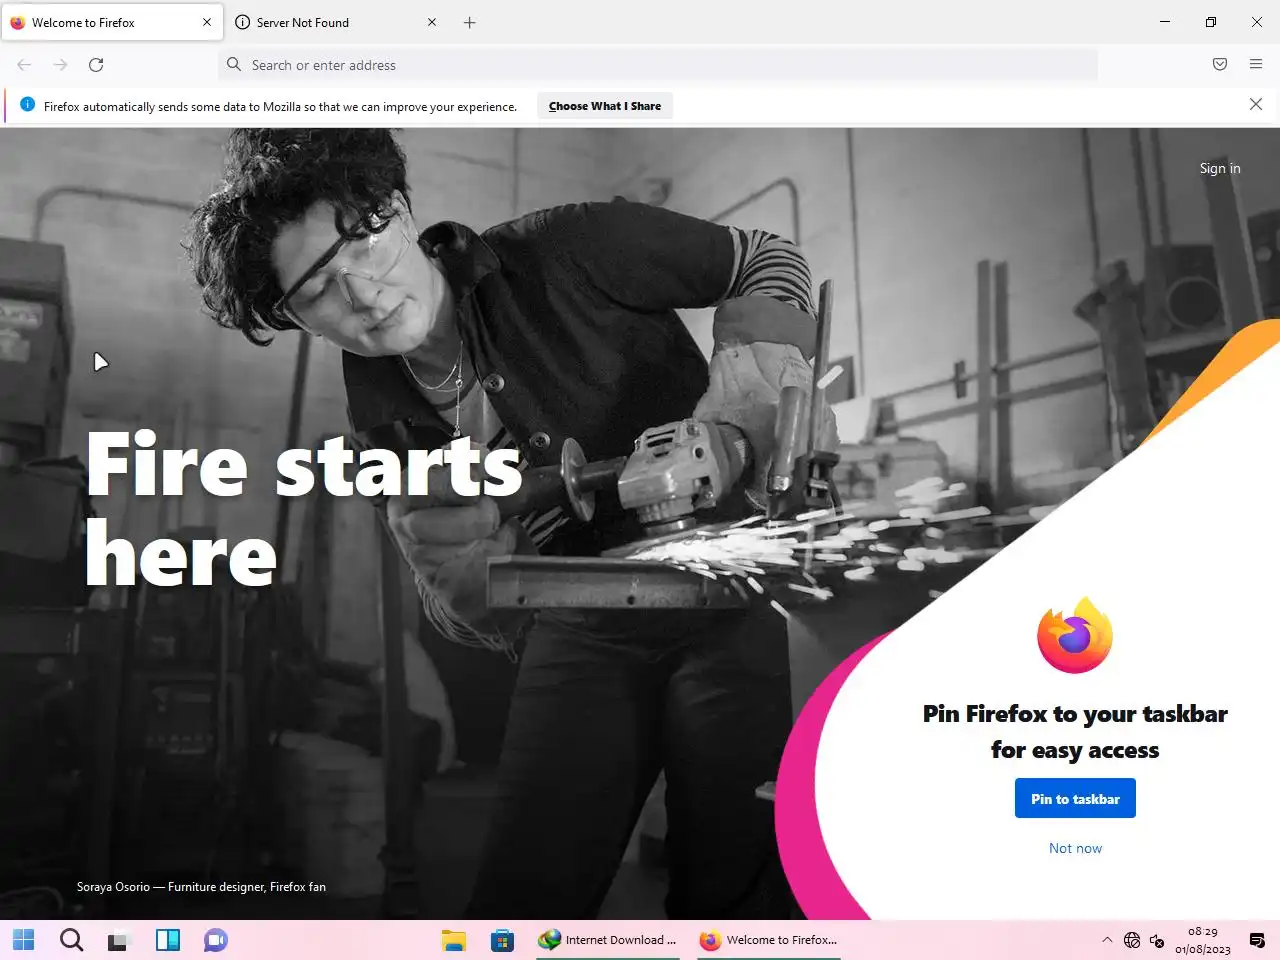Open the notification center icon
The width and height of the screenshot is (1280, 960).
pos(1257,940)
